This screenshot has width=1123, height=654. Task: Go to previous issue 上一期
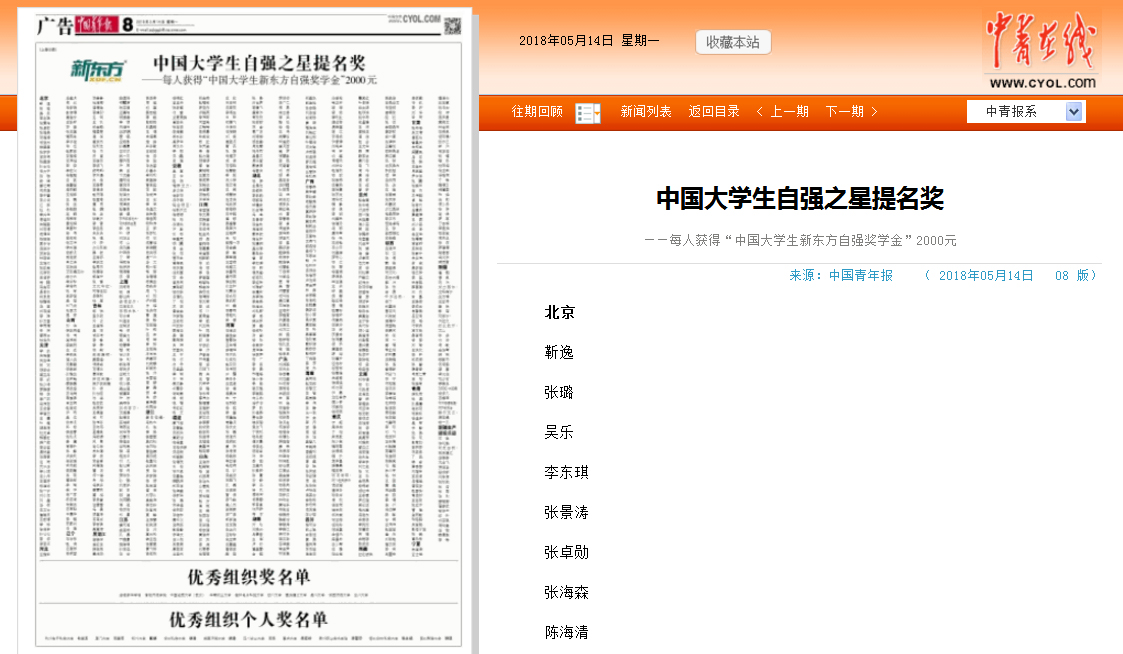point(782,112)
